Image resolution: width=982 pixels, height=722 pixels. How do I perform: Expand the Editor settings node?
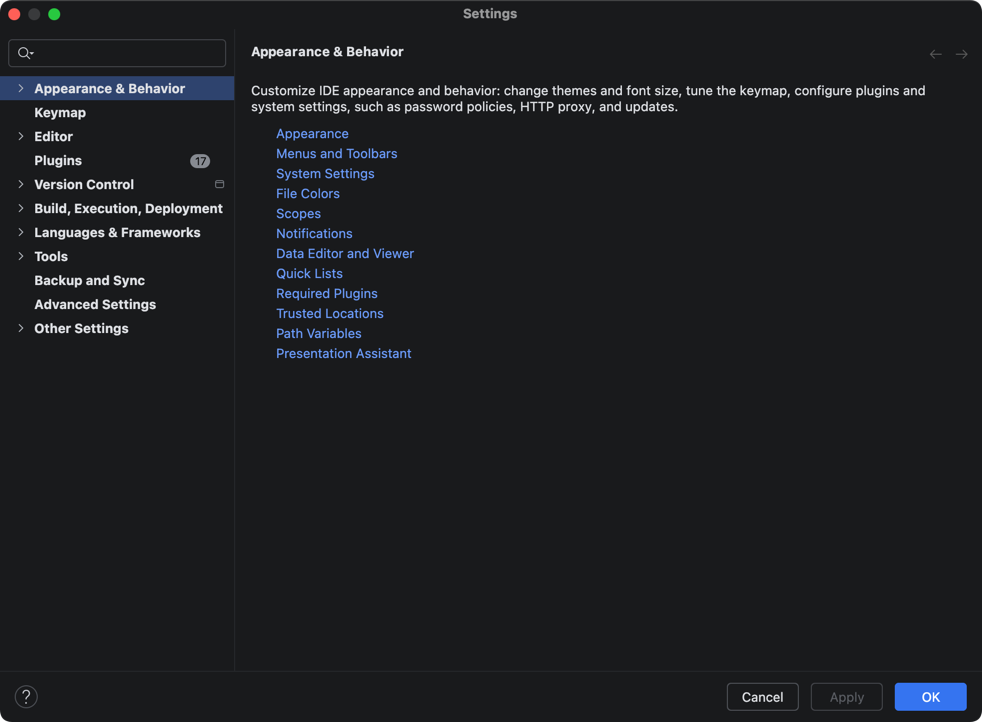click(x=21, y=137)
